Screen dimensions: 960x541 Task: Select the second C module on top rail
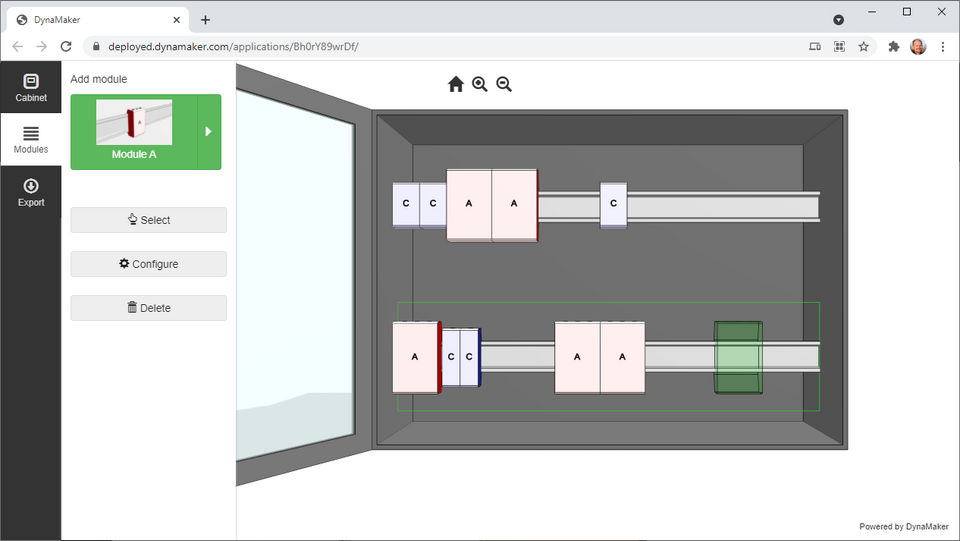[x=433, y=204]
